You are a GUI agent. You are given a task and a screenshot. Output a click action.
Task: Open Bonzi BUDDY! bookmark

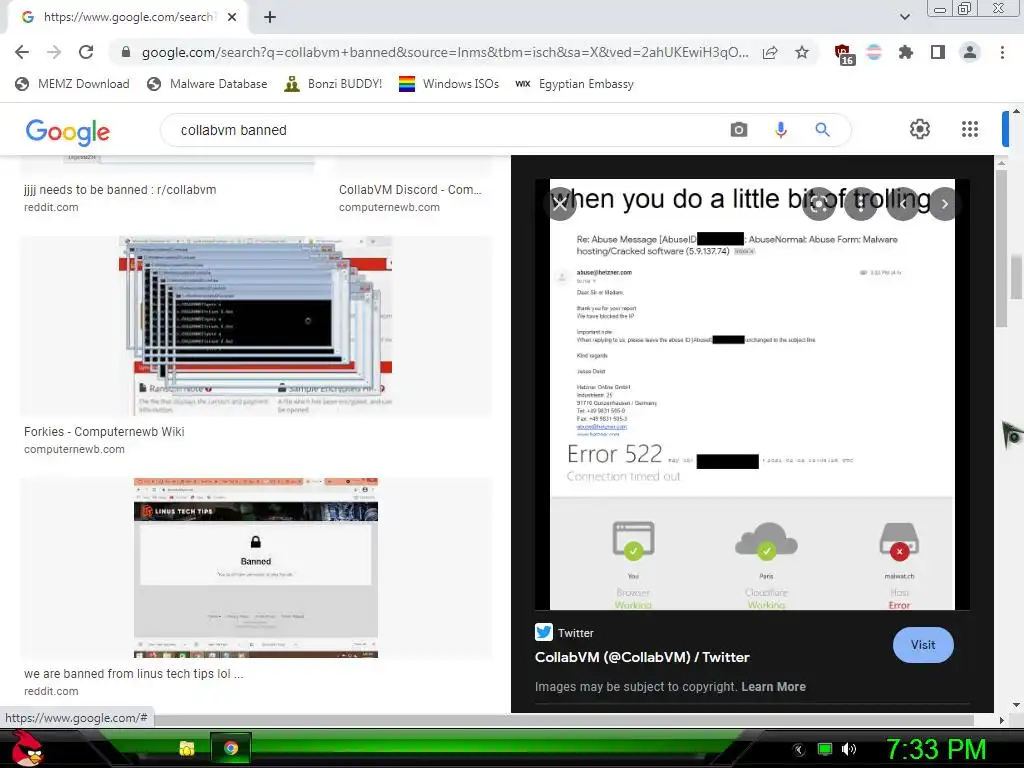pos(333,84)
